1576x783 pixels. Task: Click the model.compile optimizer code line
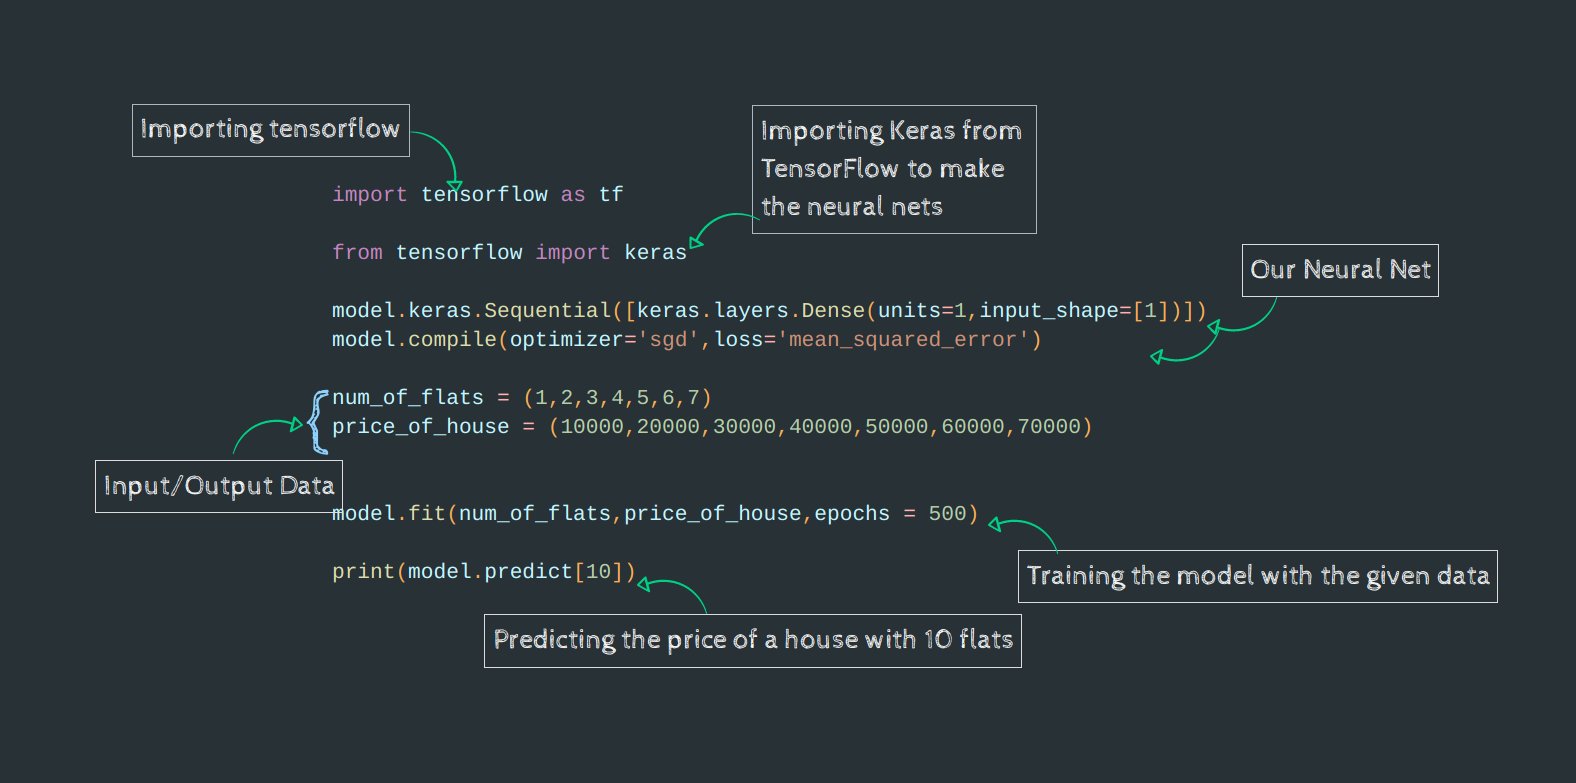(x=686, y=340)
